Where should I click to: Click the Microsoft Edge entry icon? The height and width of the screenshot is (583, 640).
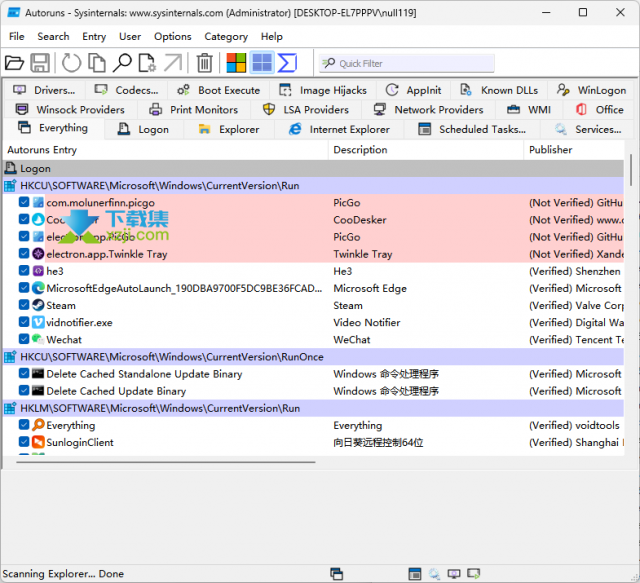38,288
